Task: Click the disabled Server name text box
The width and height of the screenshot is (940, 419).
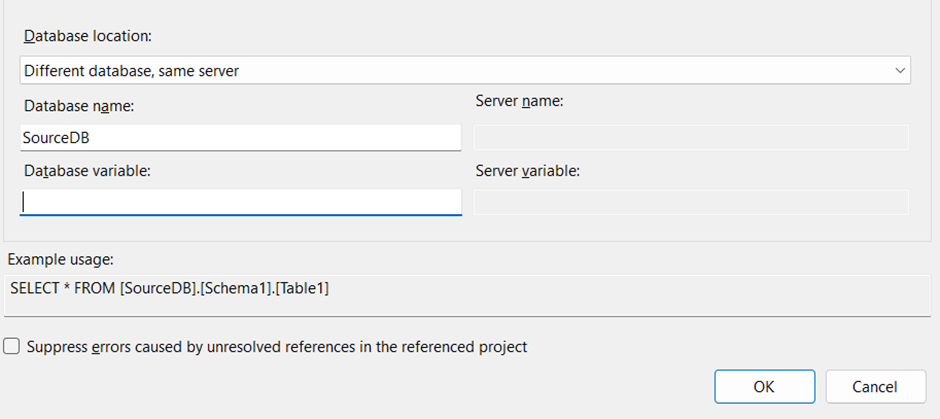Action: (x=691, y=137)
